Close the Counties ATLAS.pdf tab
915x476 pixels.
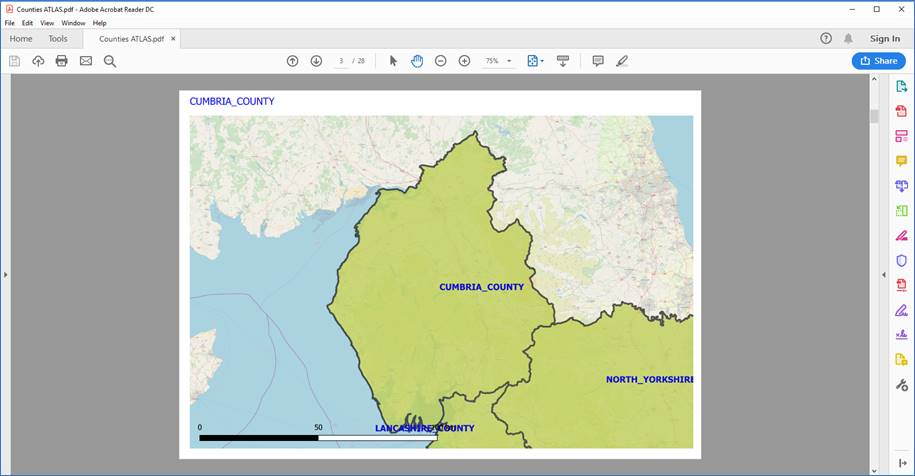point(173,38)
